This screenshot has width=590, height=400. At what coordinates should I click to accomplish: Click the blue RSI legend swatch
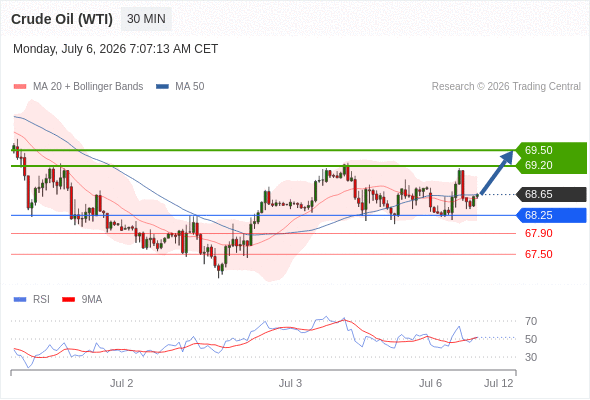click(20, 300)
